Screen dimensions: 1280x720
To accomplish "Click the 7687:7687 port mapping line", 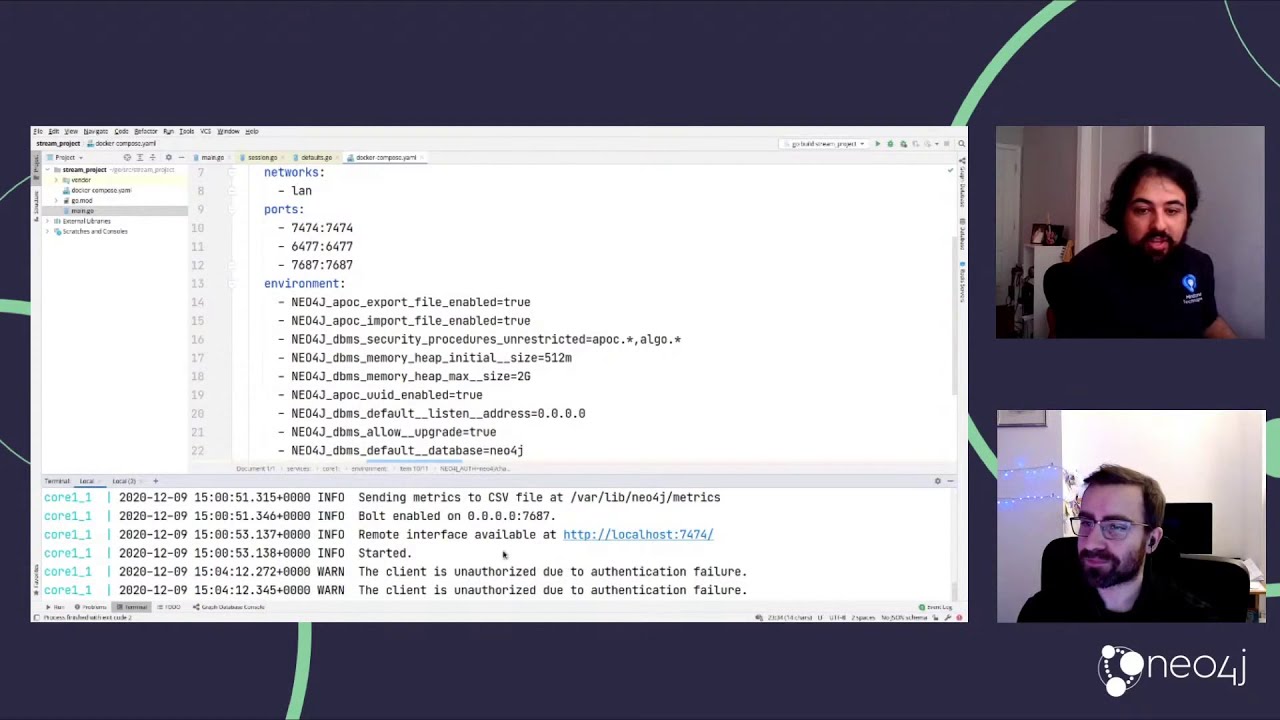I will pos(322,264).
